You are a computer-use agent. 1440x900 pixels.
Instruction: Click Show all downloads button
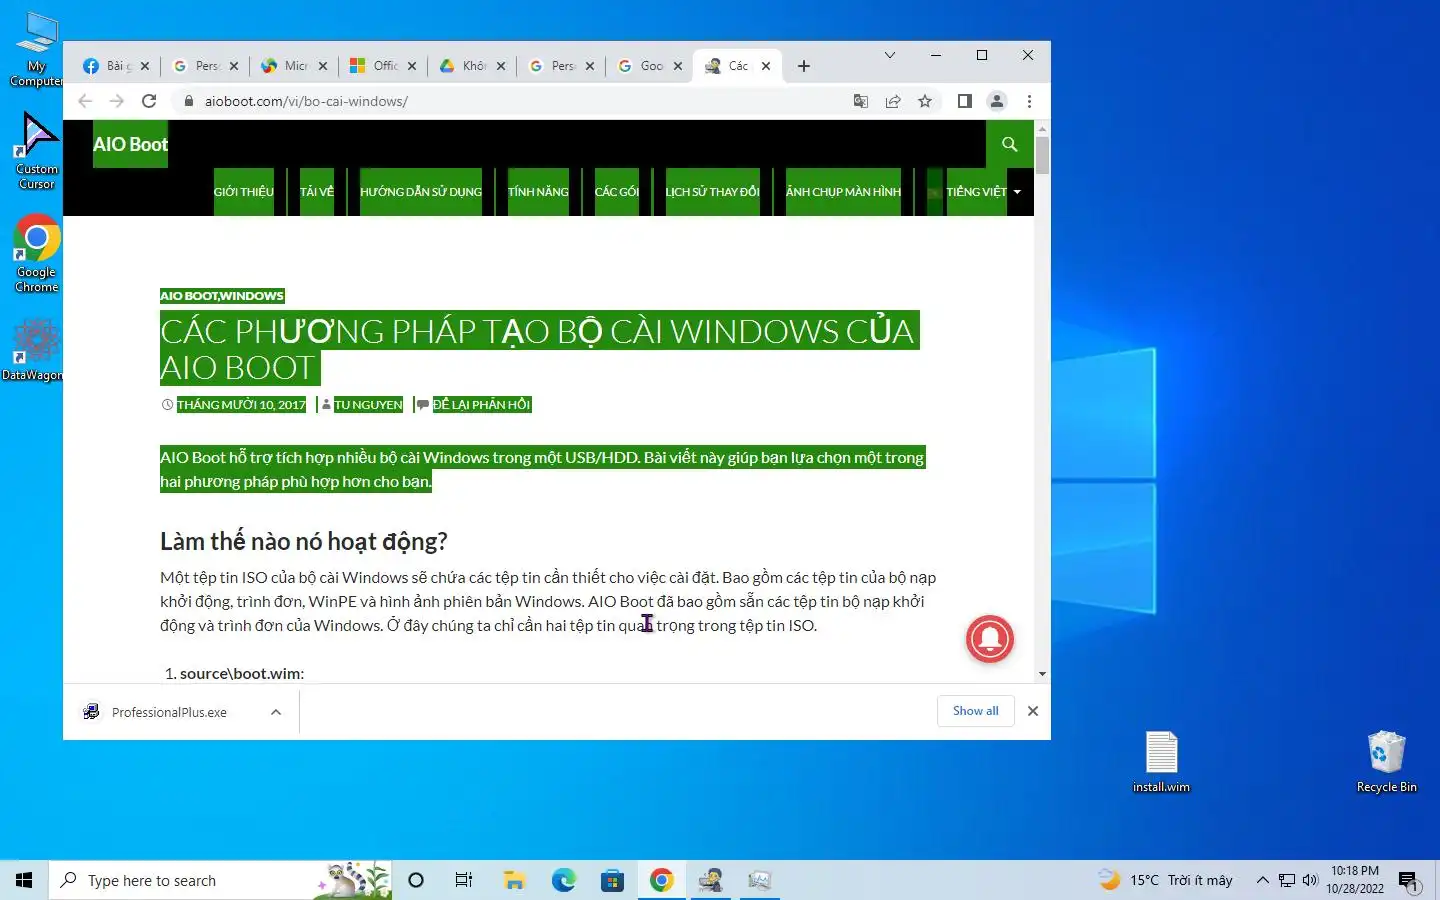click(975, 711)
